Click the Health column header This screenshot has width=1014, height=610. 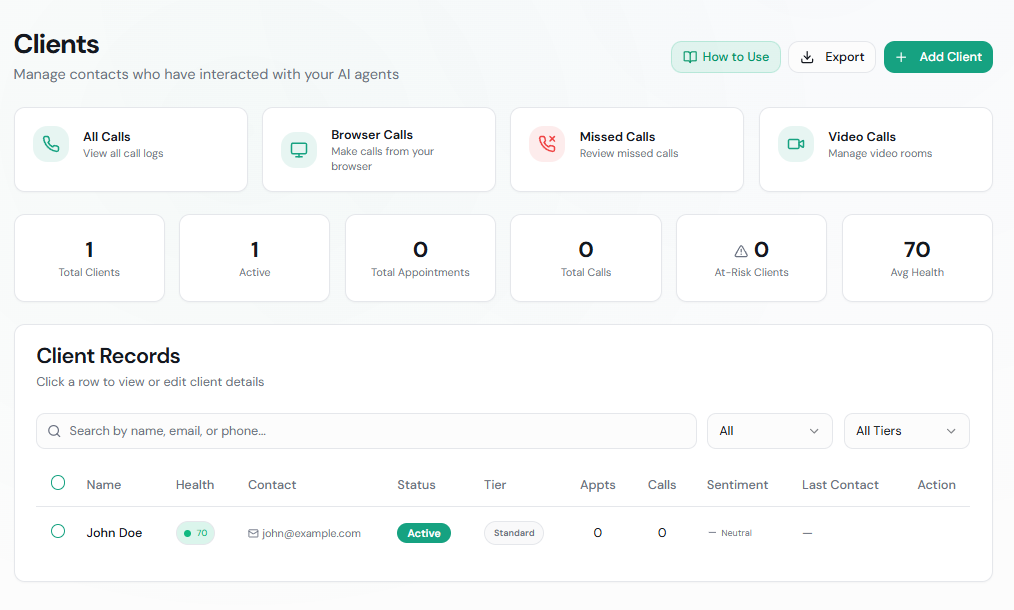tap(195, 485)
